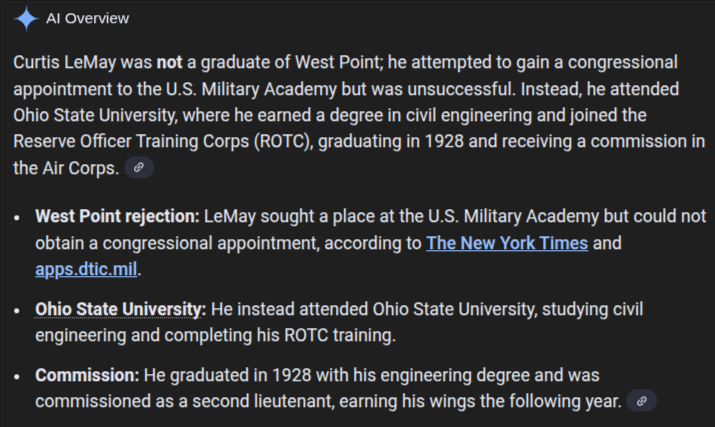Click the "West Point rejection:" bold heading
This screenshot has width=715, height=427.
[118, 216]
